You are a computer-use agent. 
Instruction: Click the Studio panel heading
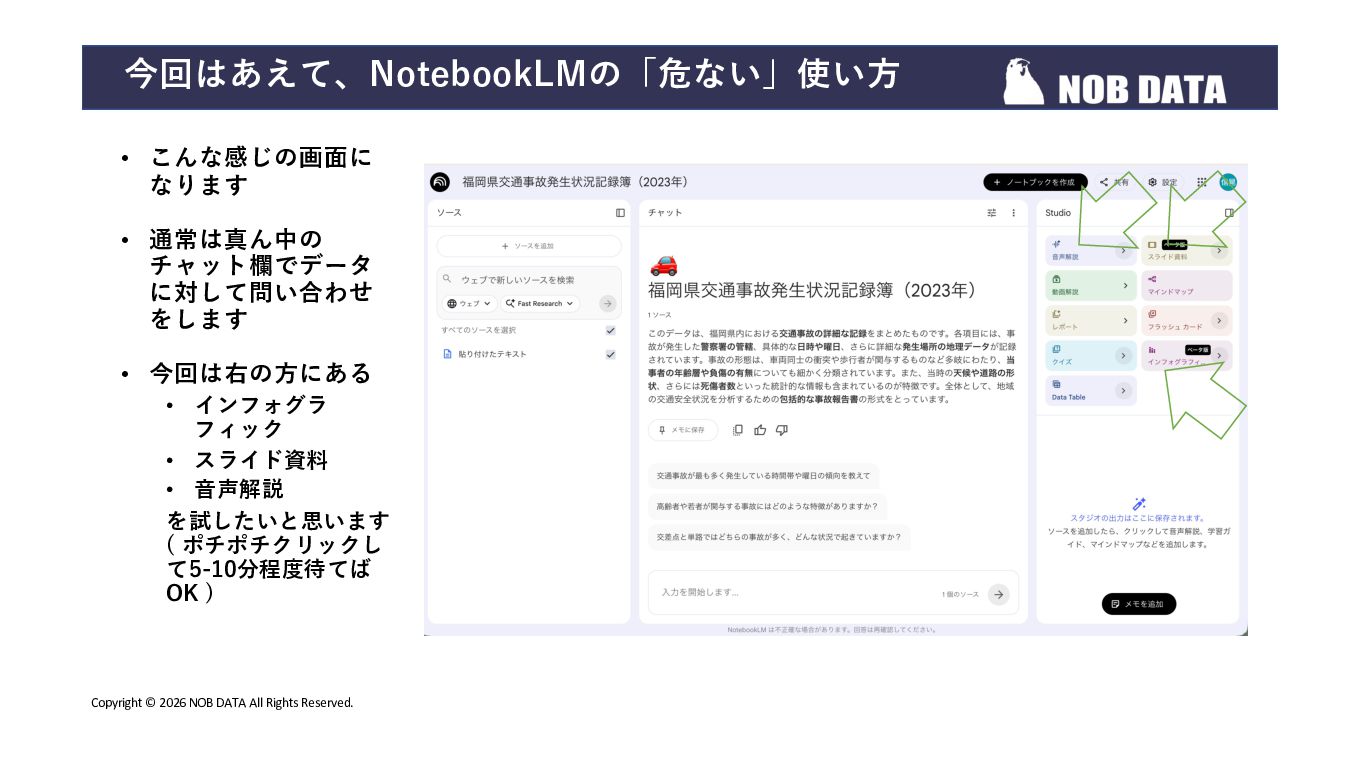[1058, 213]
